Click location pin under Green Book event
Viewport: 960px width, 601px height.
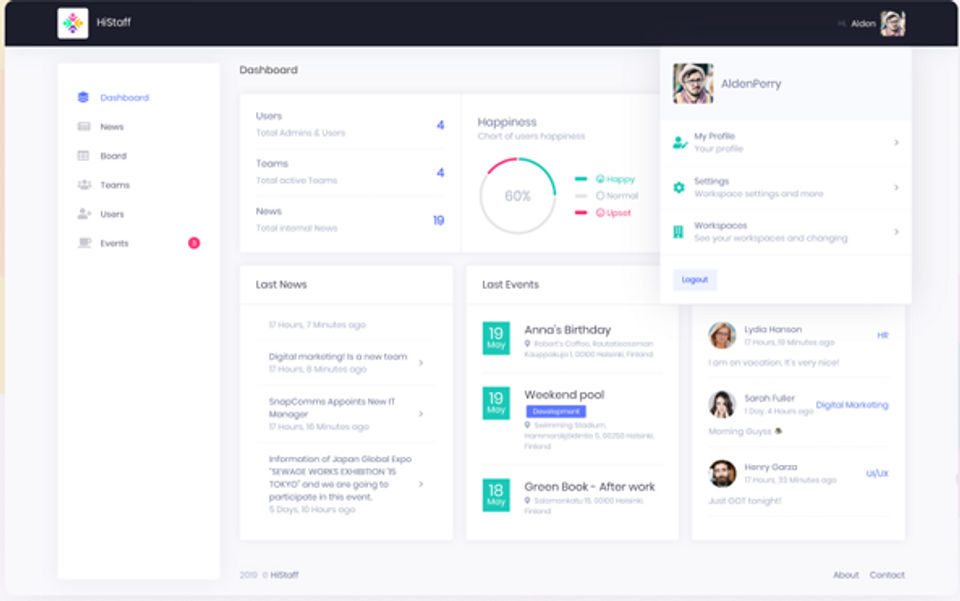pyautogui.click(x=527, y=501)
